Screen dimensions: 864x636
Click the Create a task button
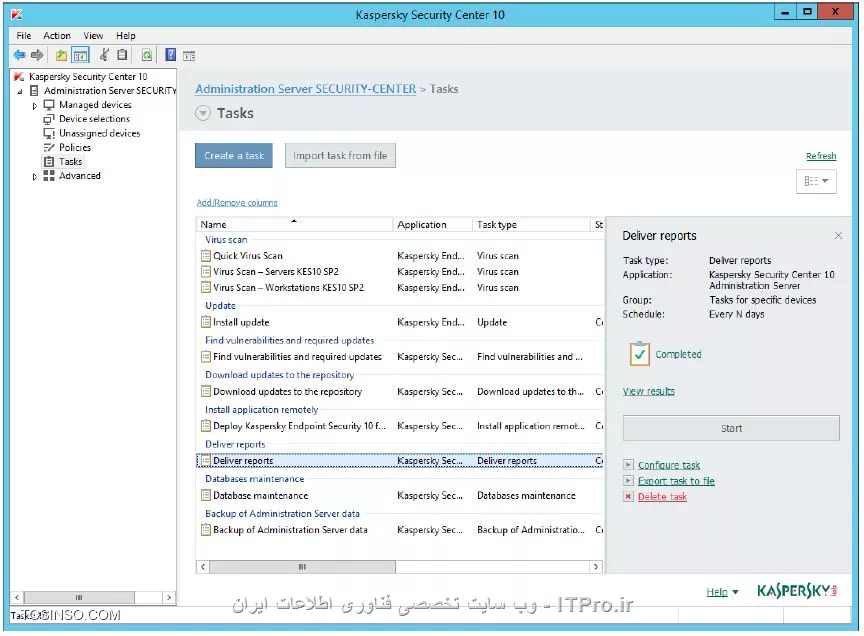coord(234,156)
